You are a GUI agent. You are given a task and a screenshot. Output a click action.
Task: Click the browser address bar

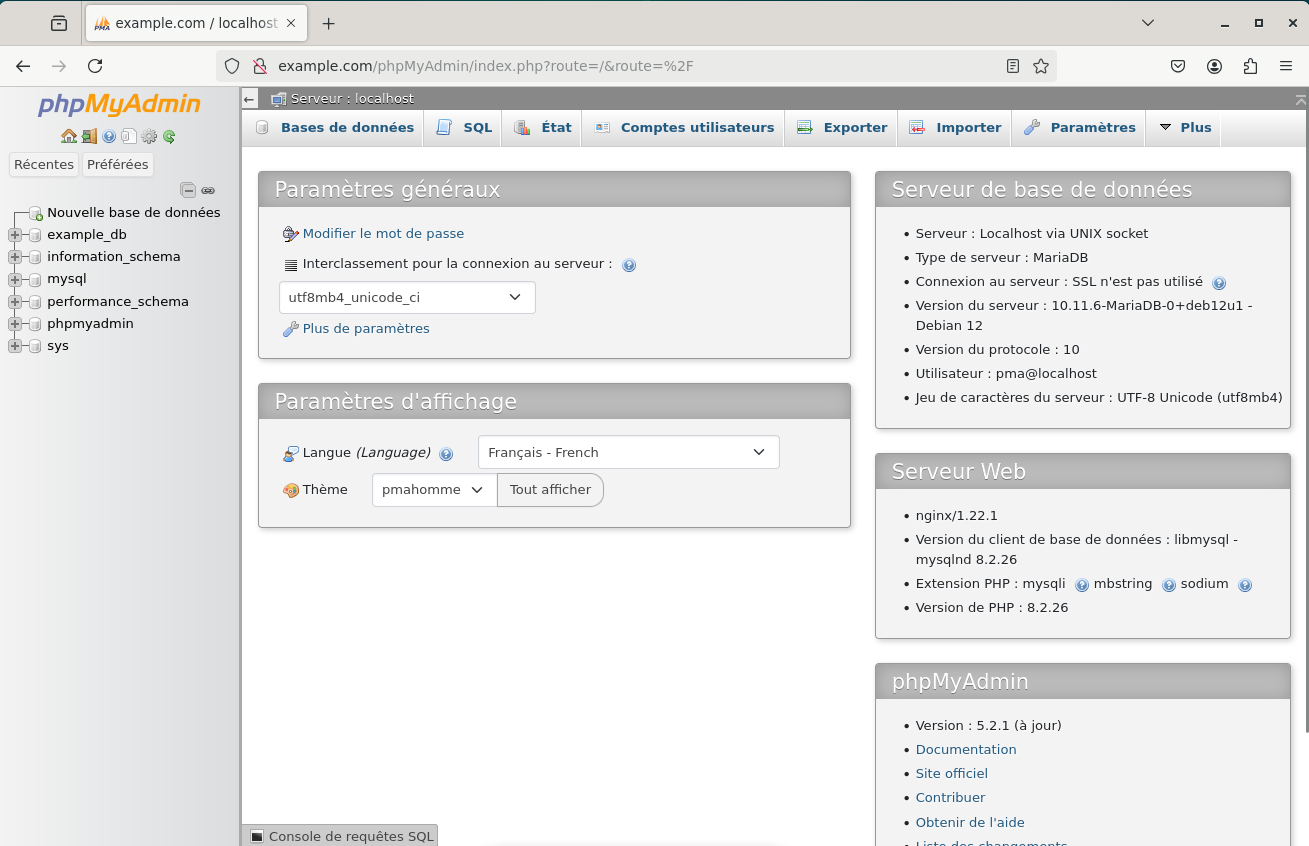pyautogui.click(x=636, y=66)
